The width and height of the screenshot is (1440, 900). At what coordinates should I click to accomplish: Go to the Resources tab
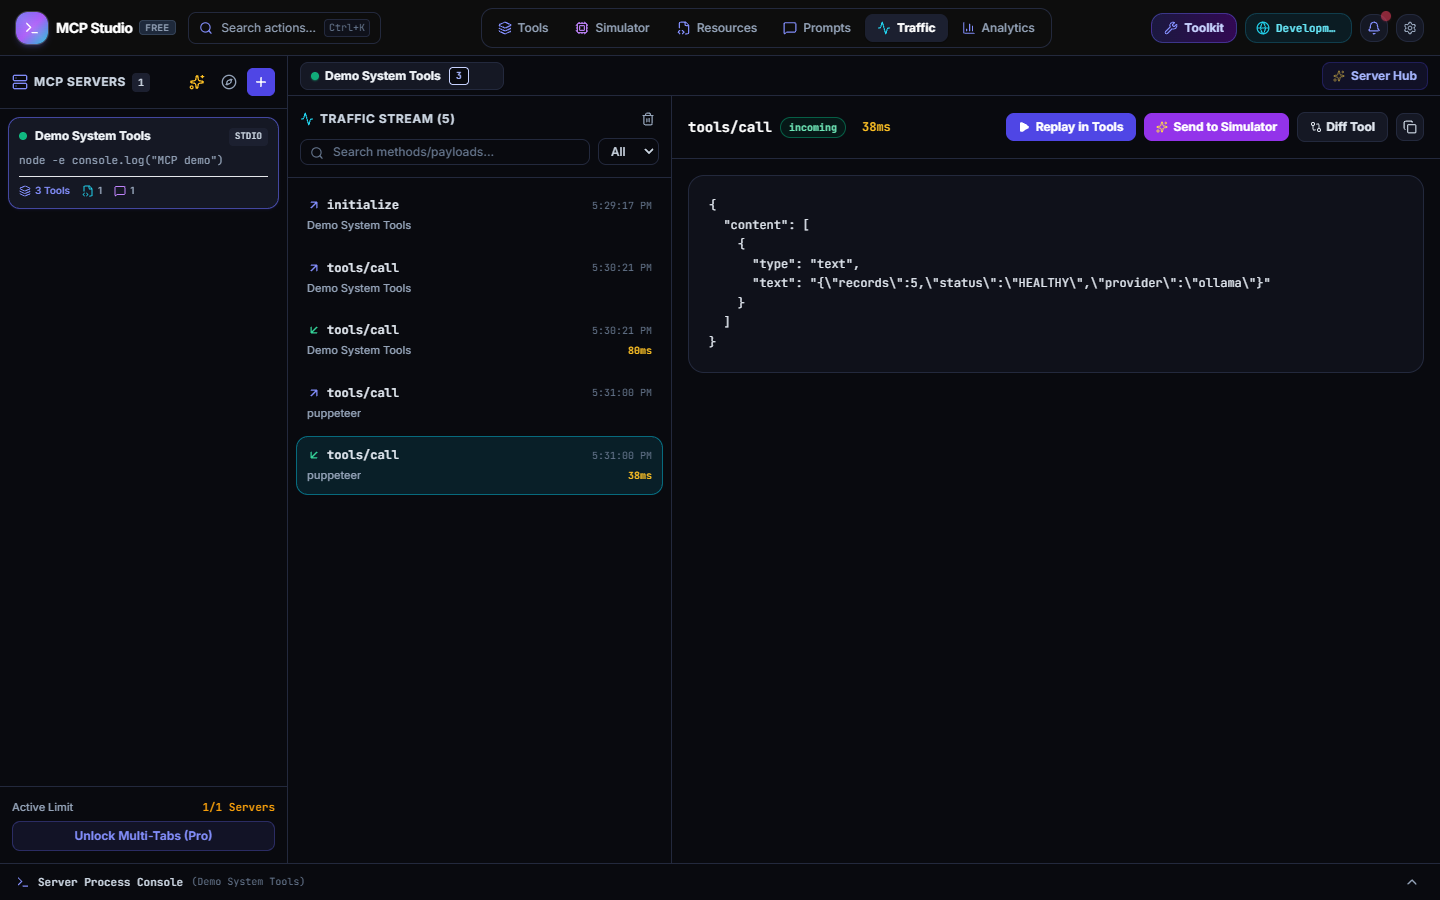[717, 28]
